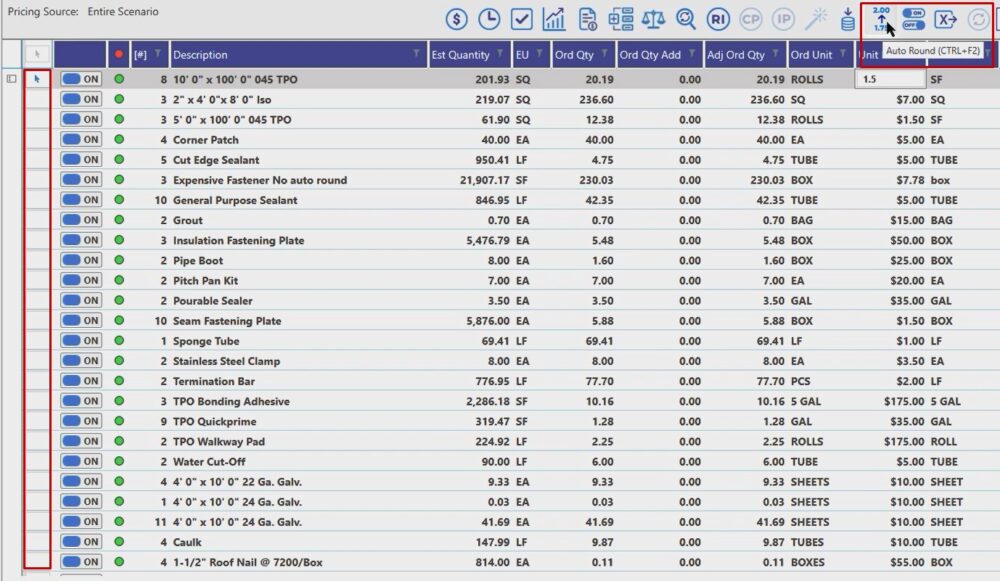
Task: Click the RI circular icon
Action: click(717, 19)
